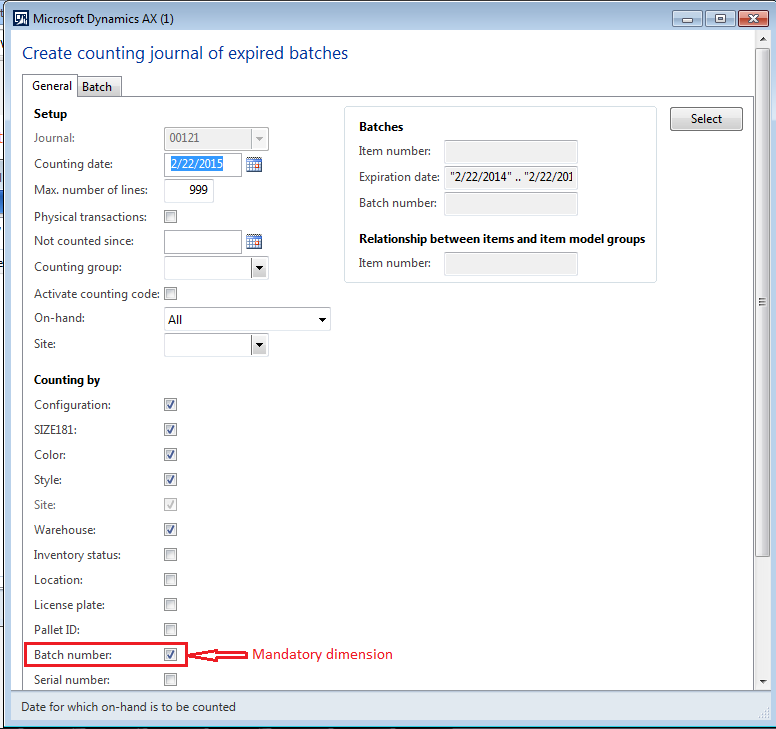Image resolution: width=776 pixels, height=729 pixels.
Task: Check the License plate checkbox
Action: coord(170,605)
